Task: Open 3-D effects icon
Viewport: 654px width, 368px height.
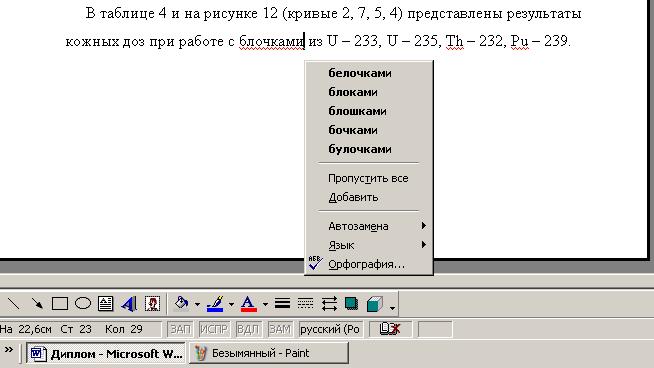Action: click(375, 303)
